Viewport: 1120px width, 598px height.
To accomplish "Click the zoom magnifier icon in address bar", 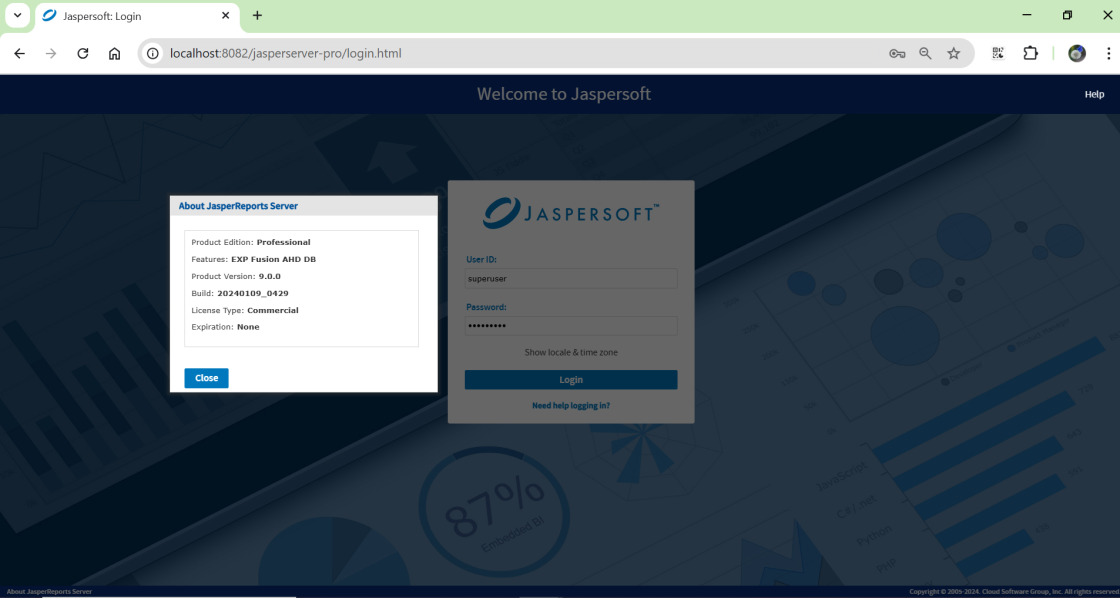I will click(x=926, y=54).
